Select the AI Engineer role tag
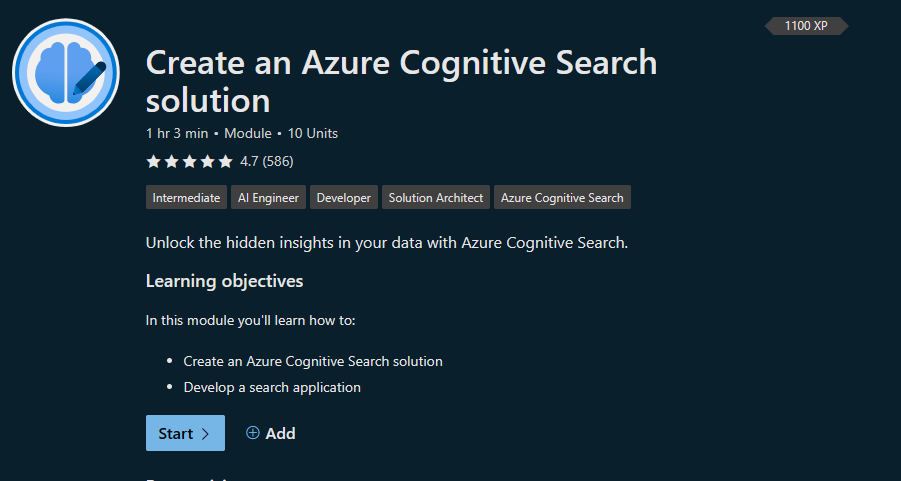The width and height of the screenshot is (901, 481). 268,197
